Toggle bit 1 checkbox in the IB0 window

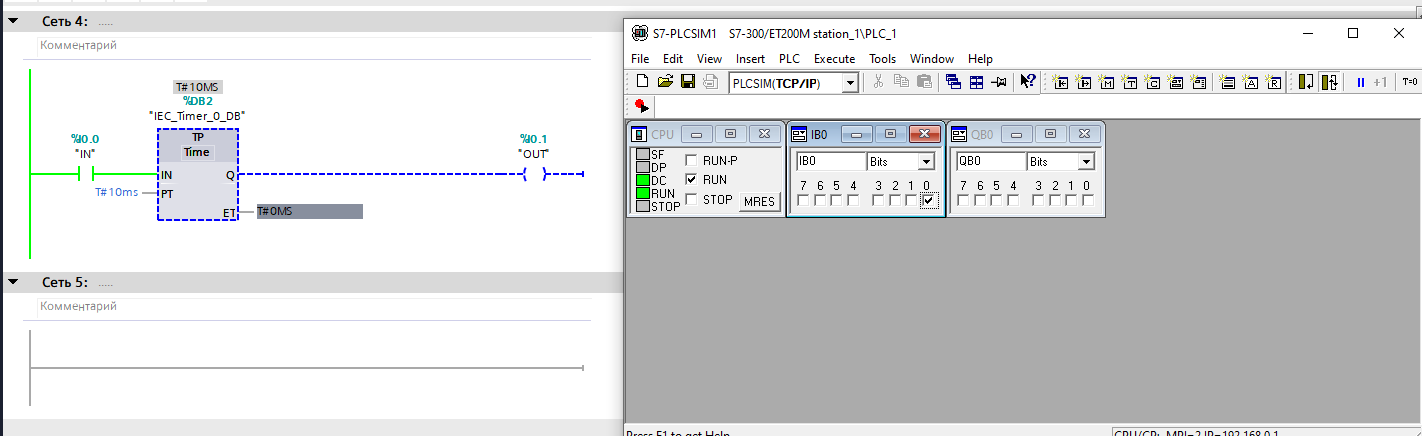click(x=912, y=201)
